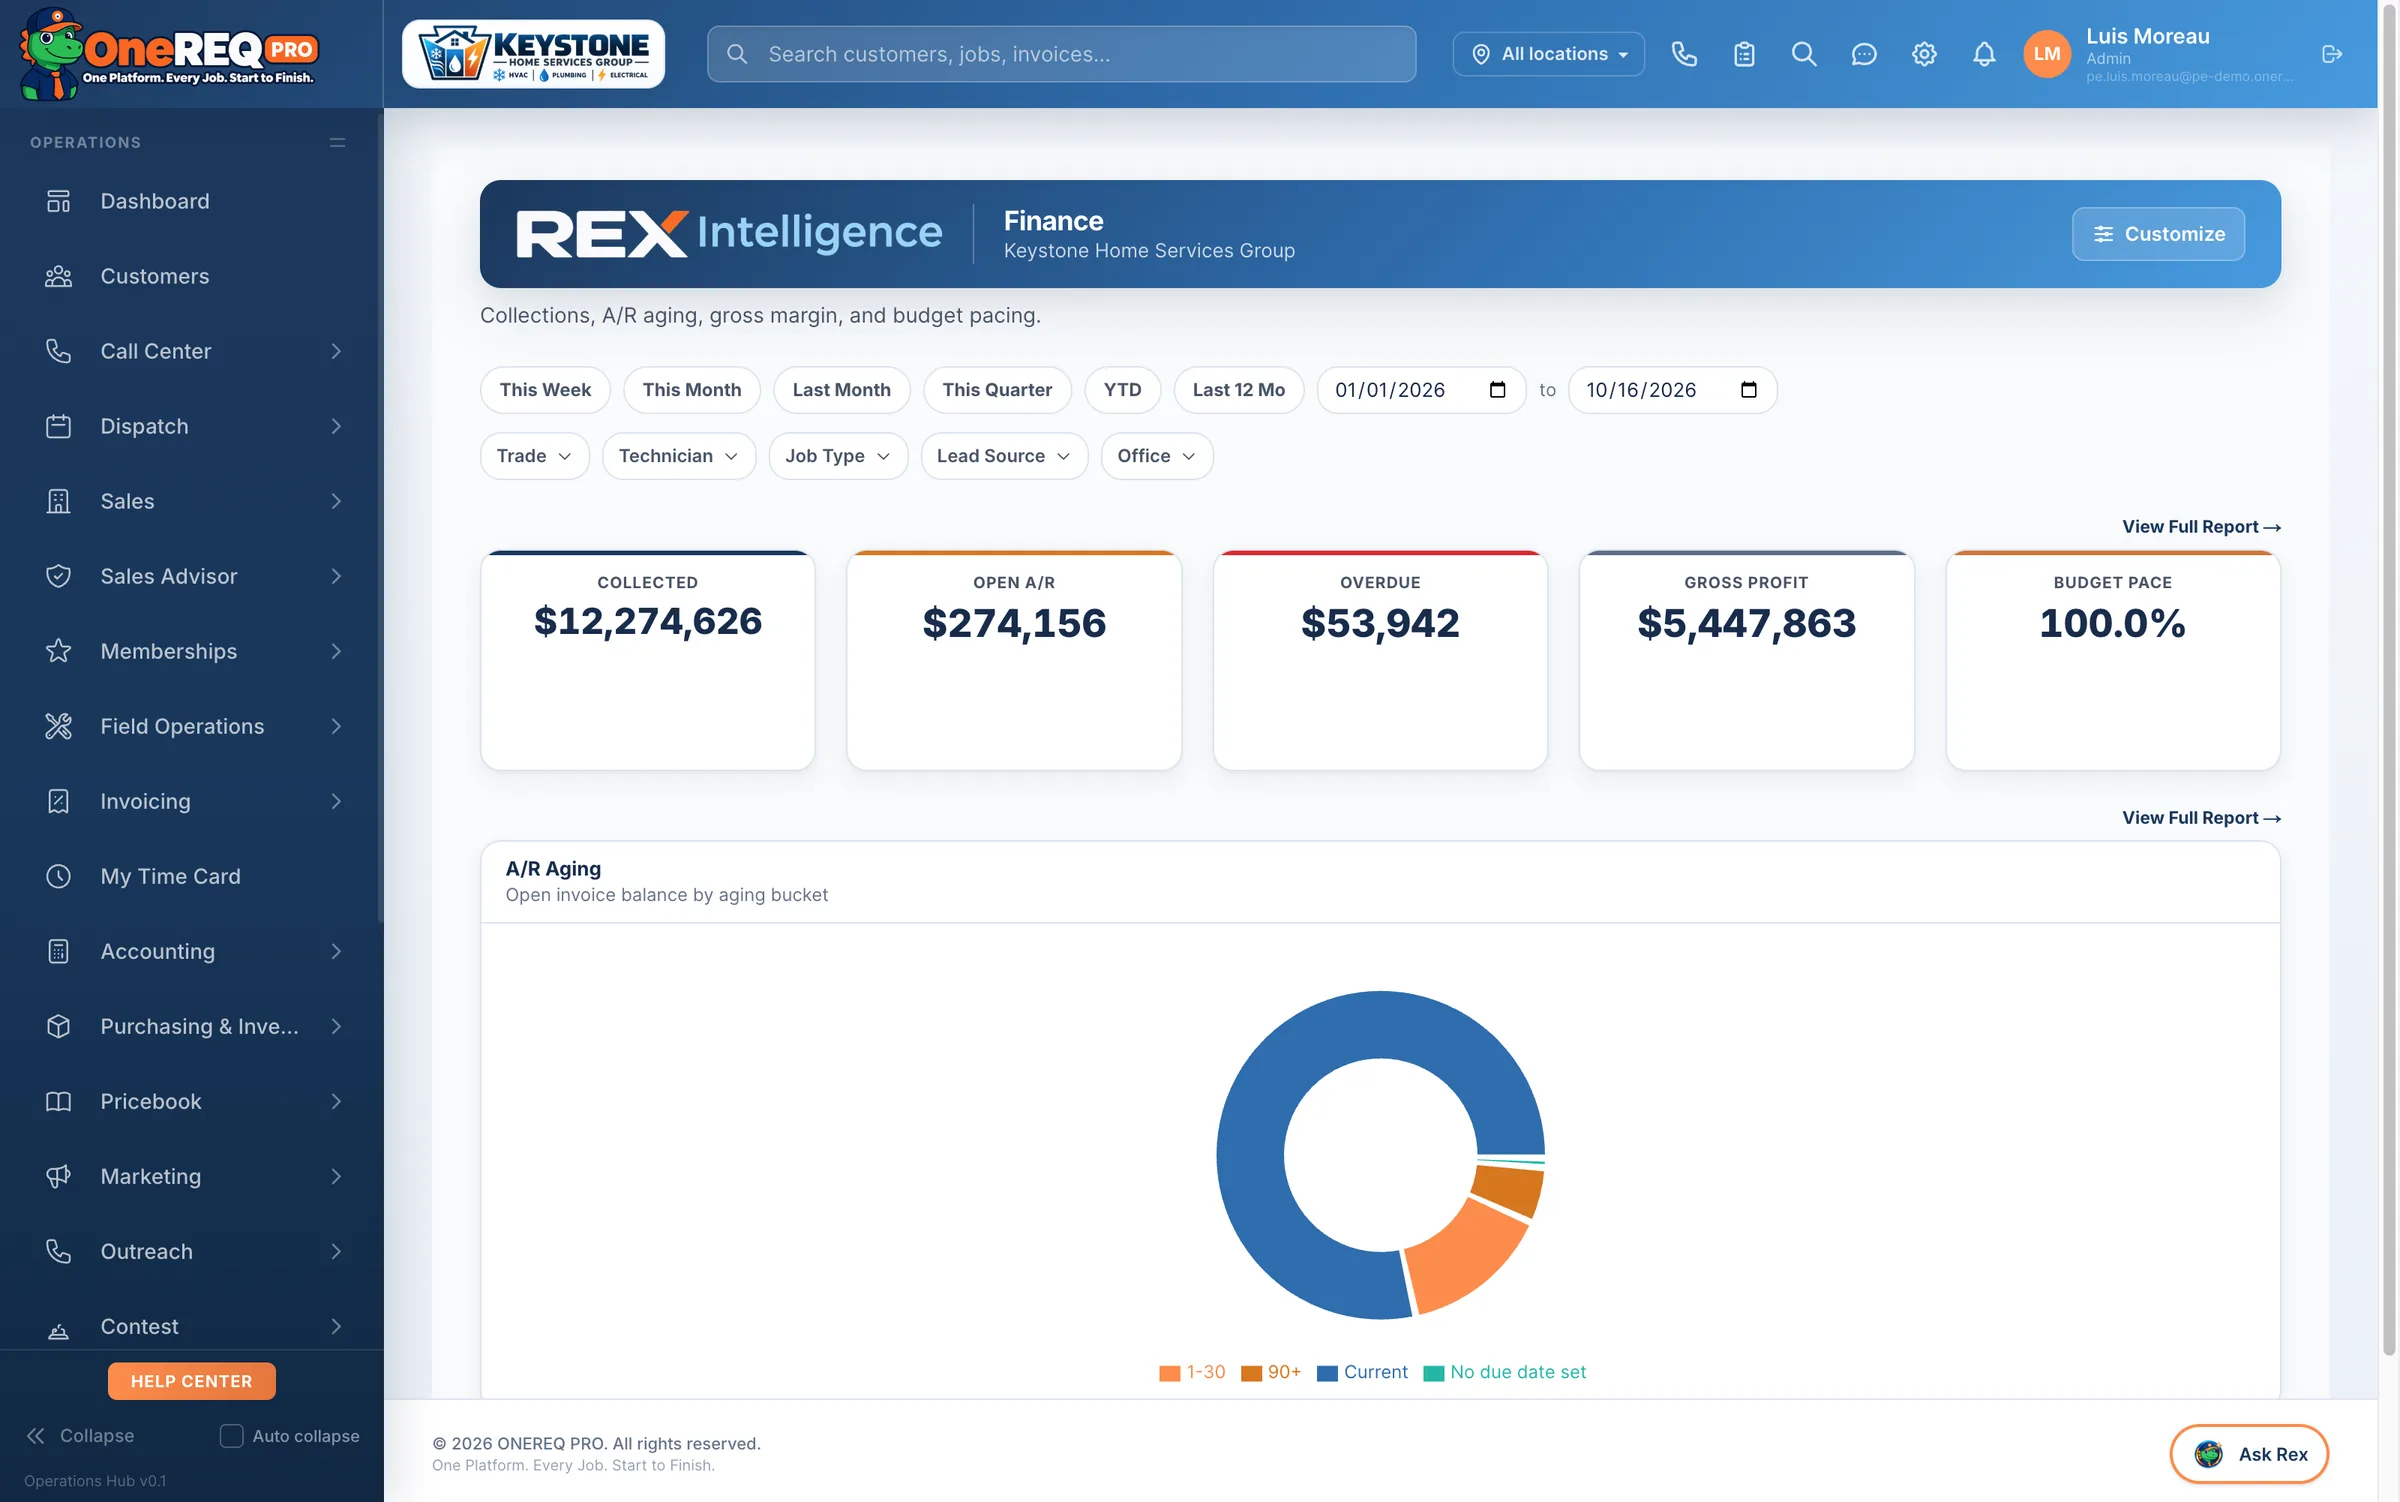Open the Technician filter dropdown
2400x1502 pixels.
click(679, 456)
